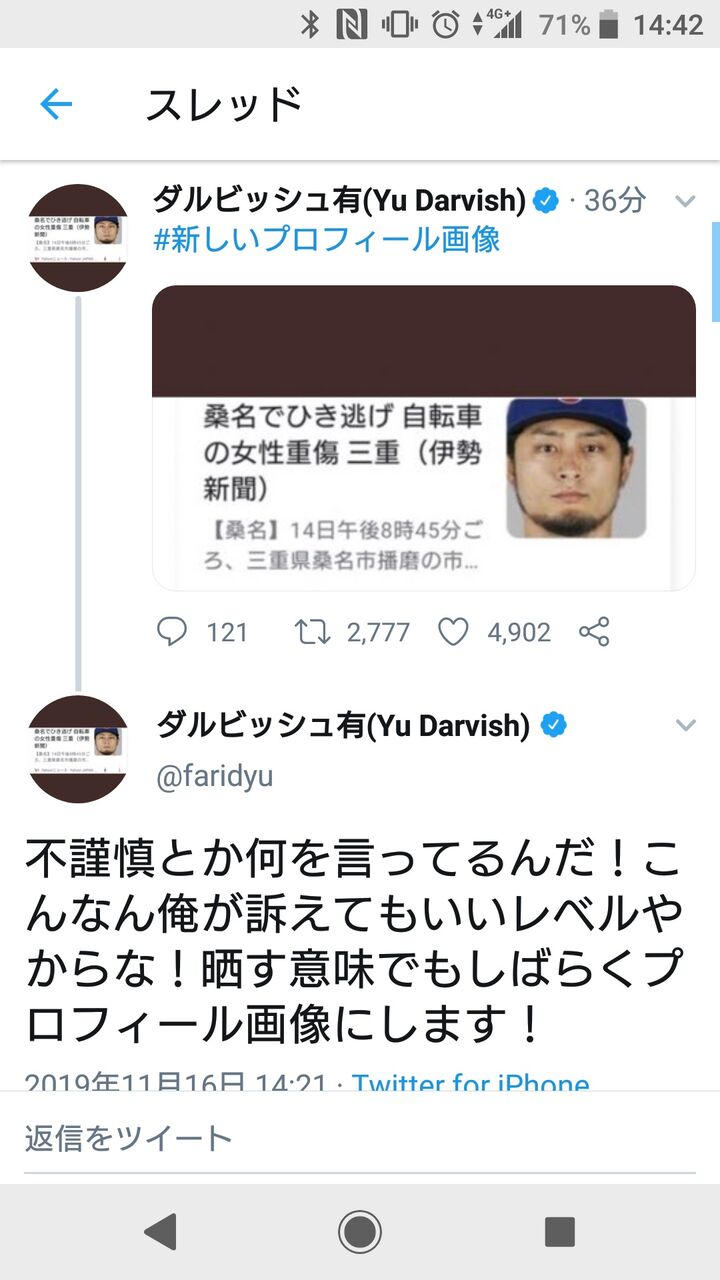Viewport: 720px width, 1280px height.
Task: Tap Android back navigation triangle
Action: pos(160,1232)
